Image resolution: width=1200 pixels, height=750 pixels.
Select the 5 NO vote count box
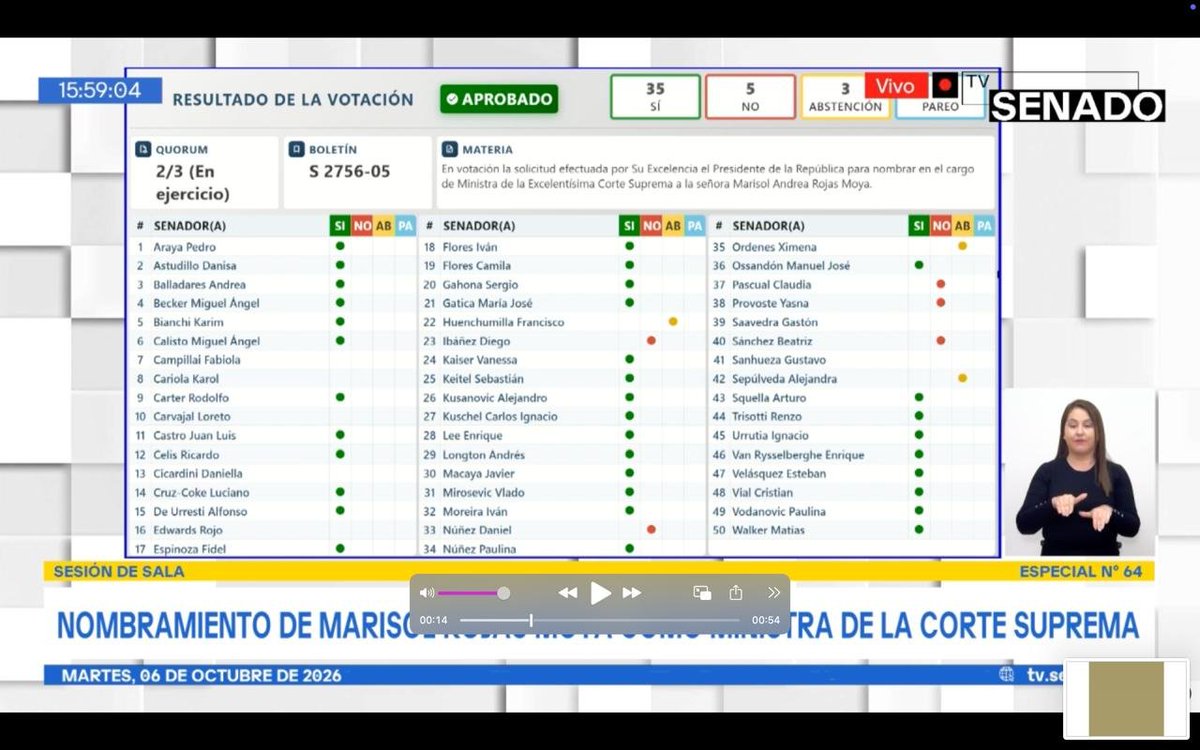pyautogui.click(x=750, y=97)
